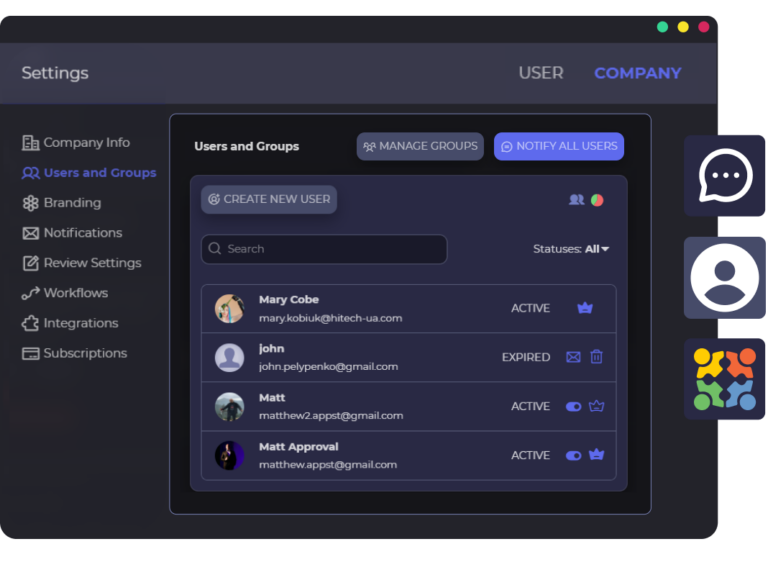Click Mary Cobe's avatar

(x=229, y=309)
